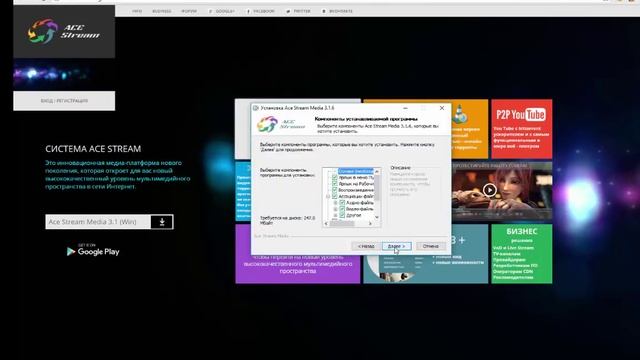Expand the 'Аудио-файлы' tree node
640x360 pixels.
[x=336, y=202]
